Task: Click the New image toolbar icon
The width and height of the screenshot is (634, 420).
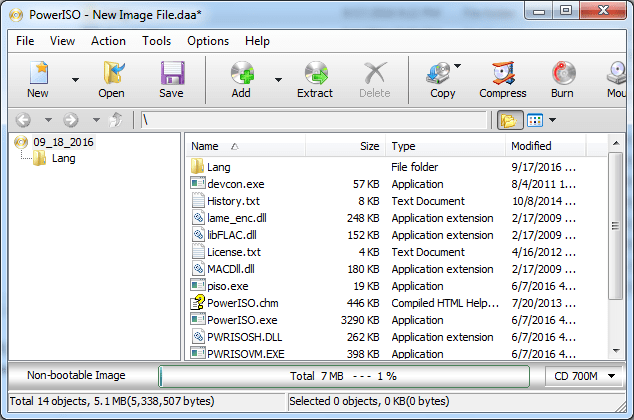Action: click(38, 73)
